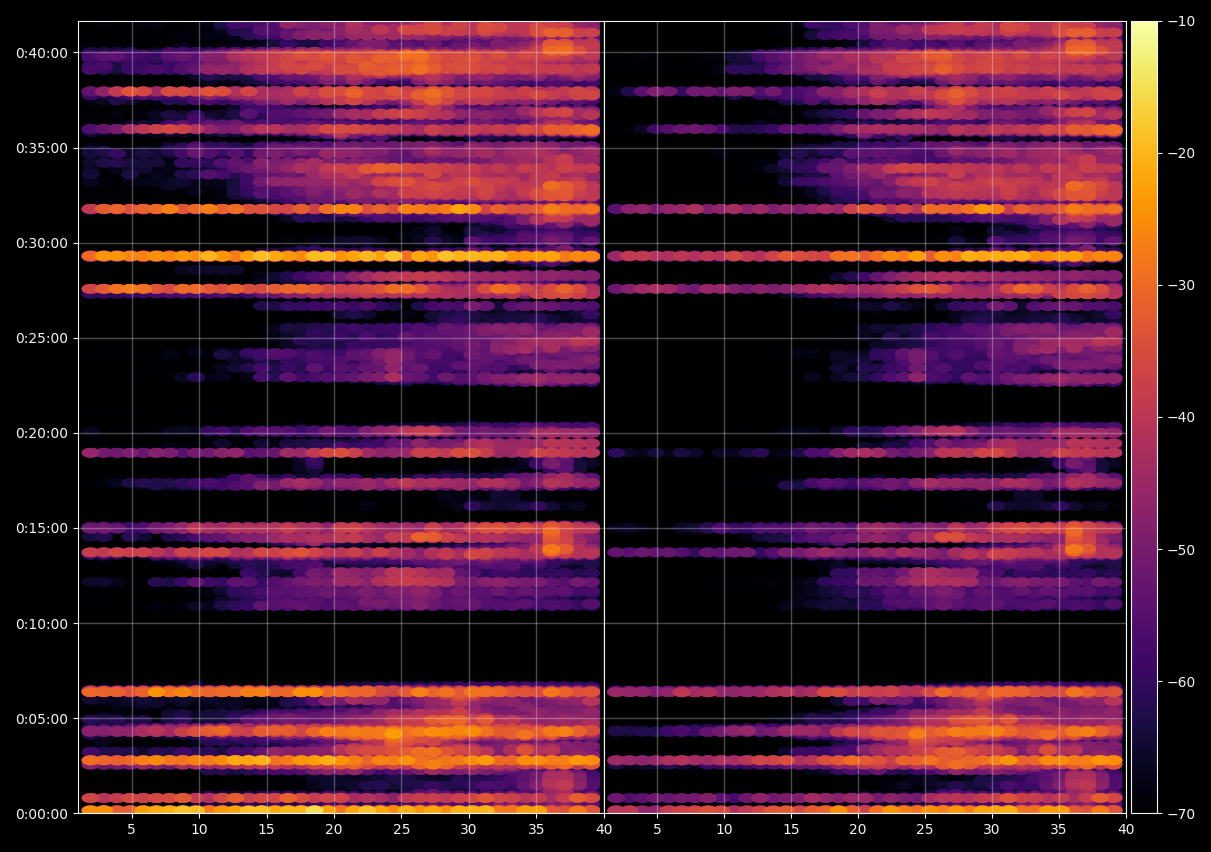Click the −50 colorbar tick label
Screen dimensions: 1211x852
pyautogui.click(x=1180, y=550)
